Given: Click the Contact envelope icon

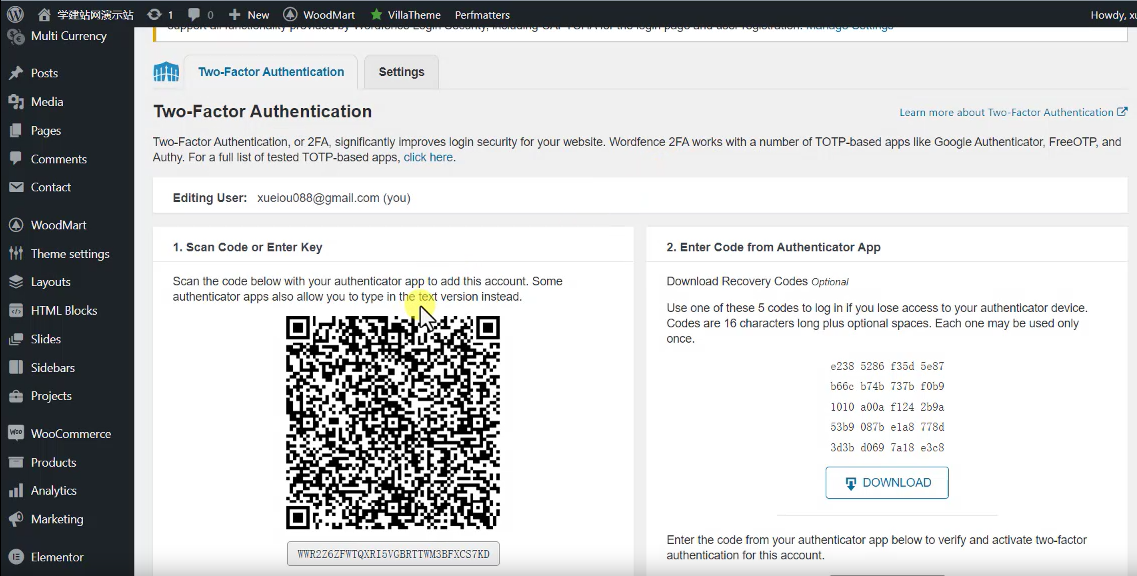Looking at the screenshot, I should point(15,187).
